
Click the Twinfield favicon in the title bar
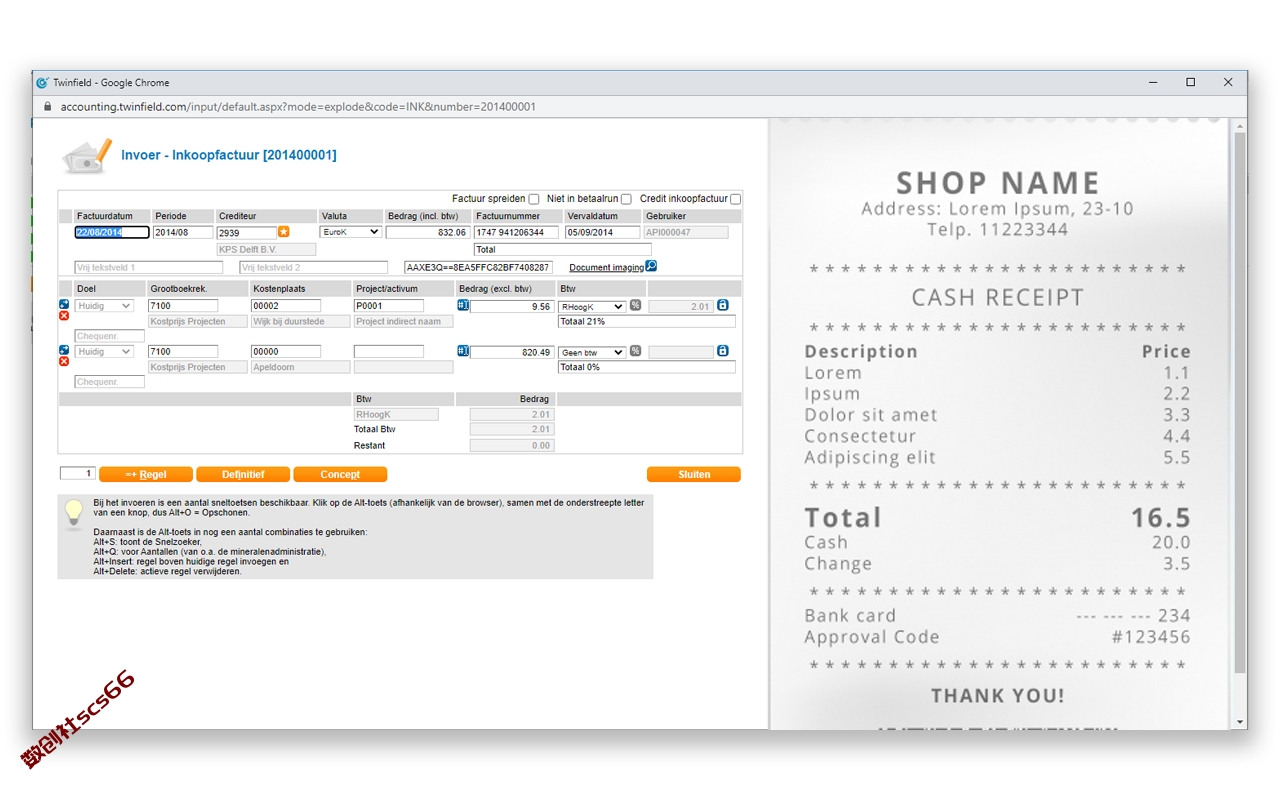43,83
